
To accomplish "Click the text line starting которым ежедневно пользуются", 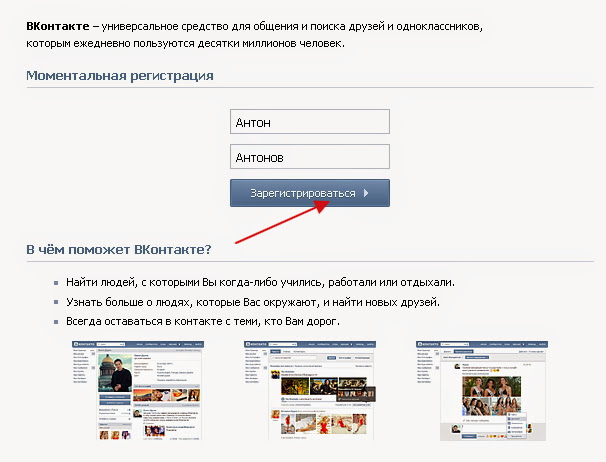I will click(x=185, y=43).
